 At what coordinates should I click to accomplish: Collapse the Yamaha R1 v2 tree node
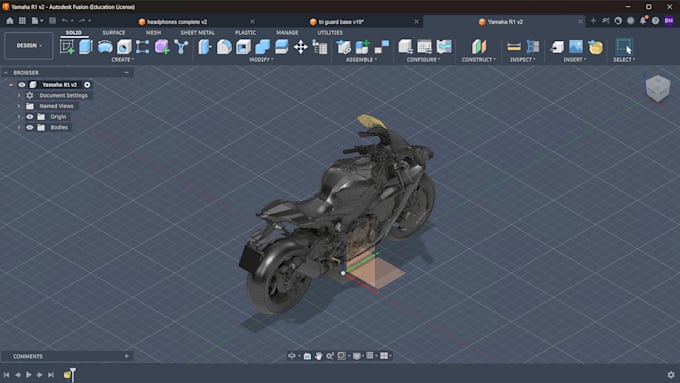pyautogui.click(x=11, y=85)
